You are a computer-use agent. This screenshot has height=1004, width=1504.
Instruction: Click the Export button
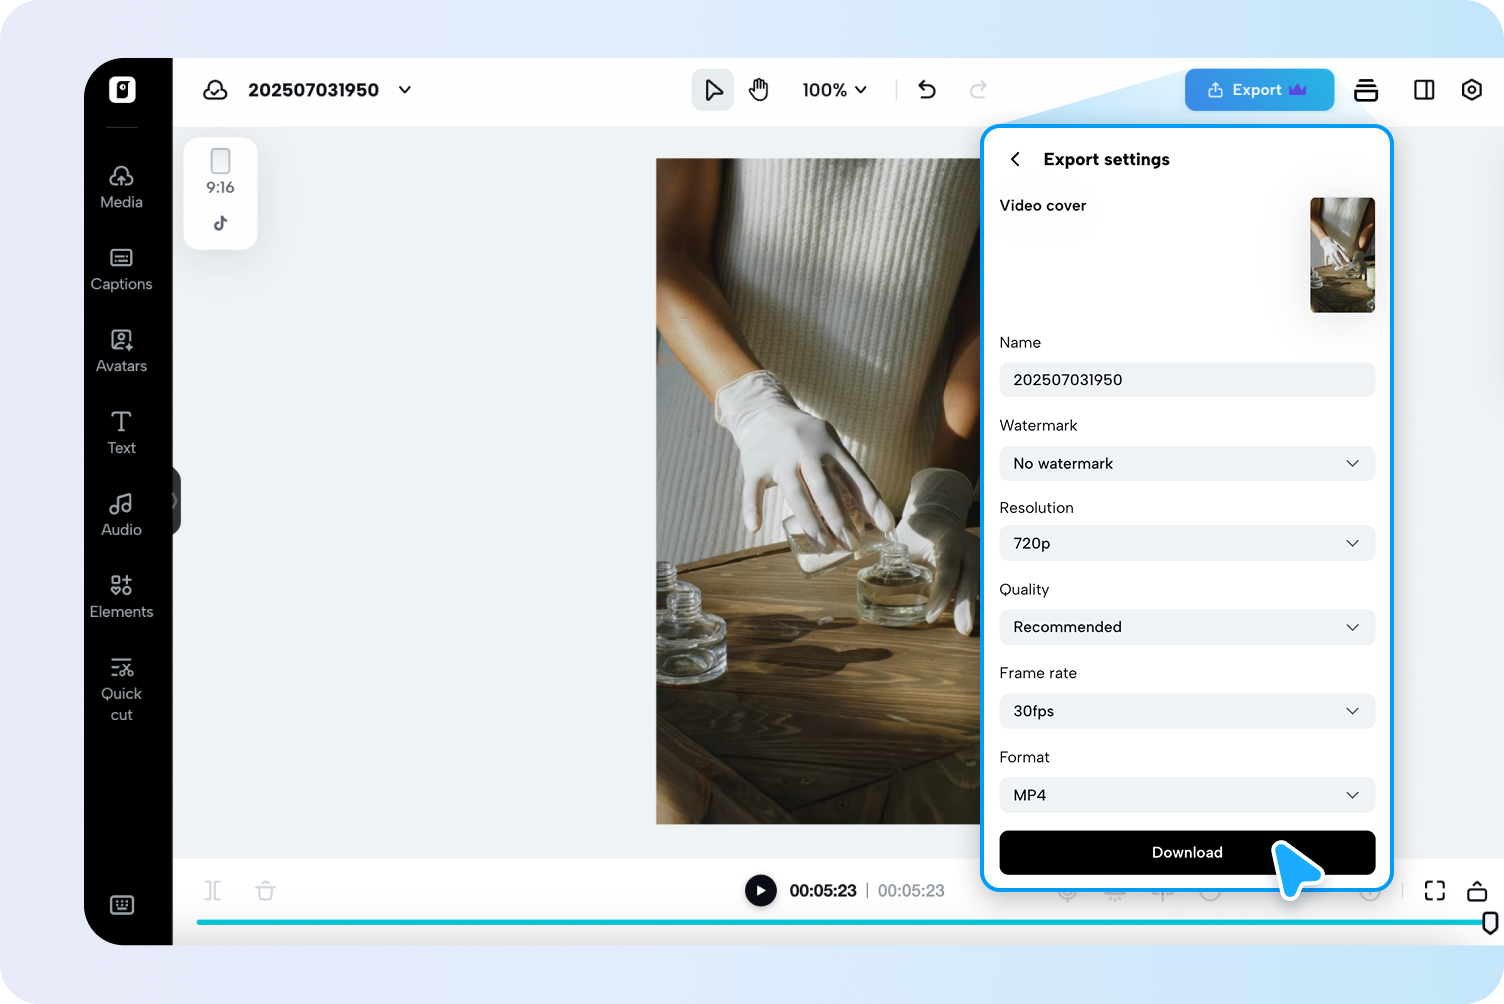coord(1259,90)
